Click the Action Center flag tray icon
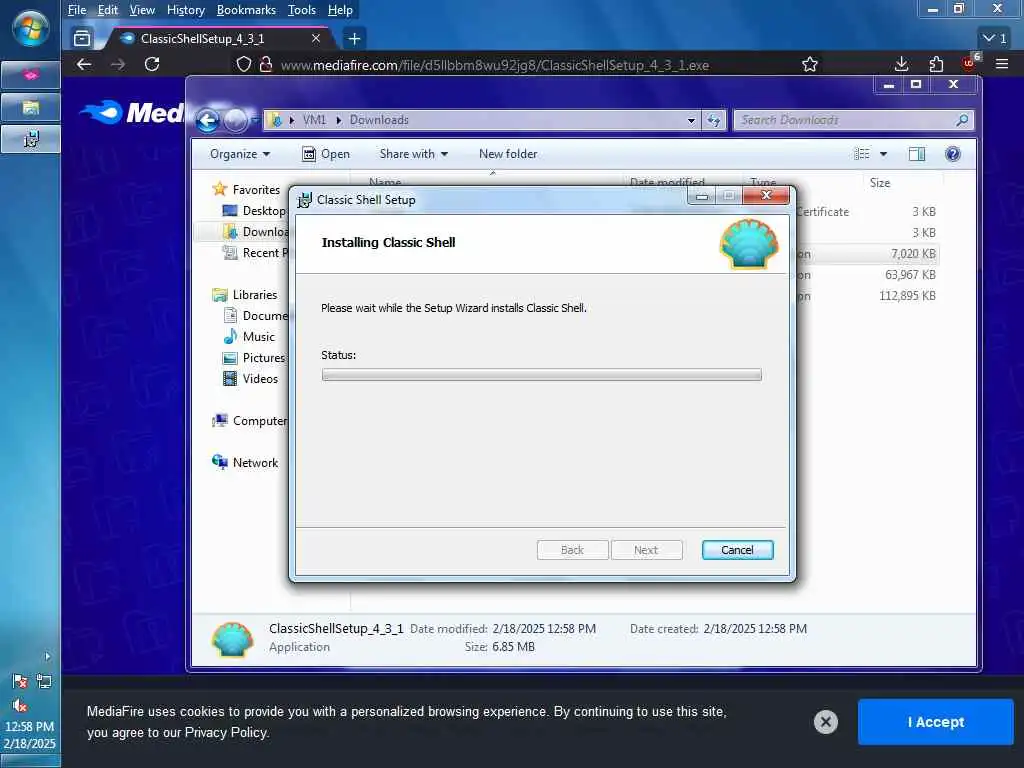The image size is (1024, 768). [x=20, y=682]
